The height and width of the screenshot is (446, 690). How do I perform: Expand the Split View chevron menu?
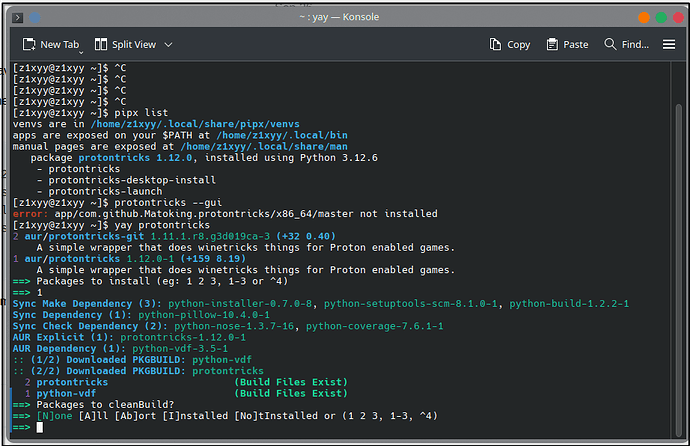[168, 44]
